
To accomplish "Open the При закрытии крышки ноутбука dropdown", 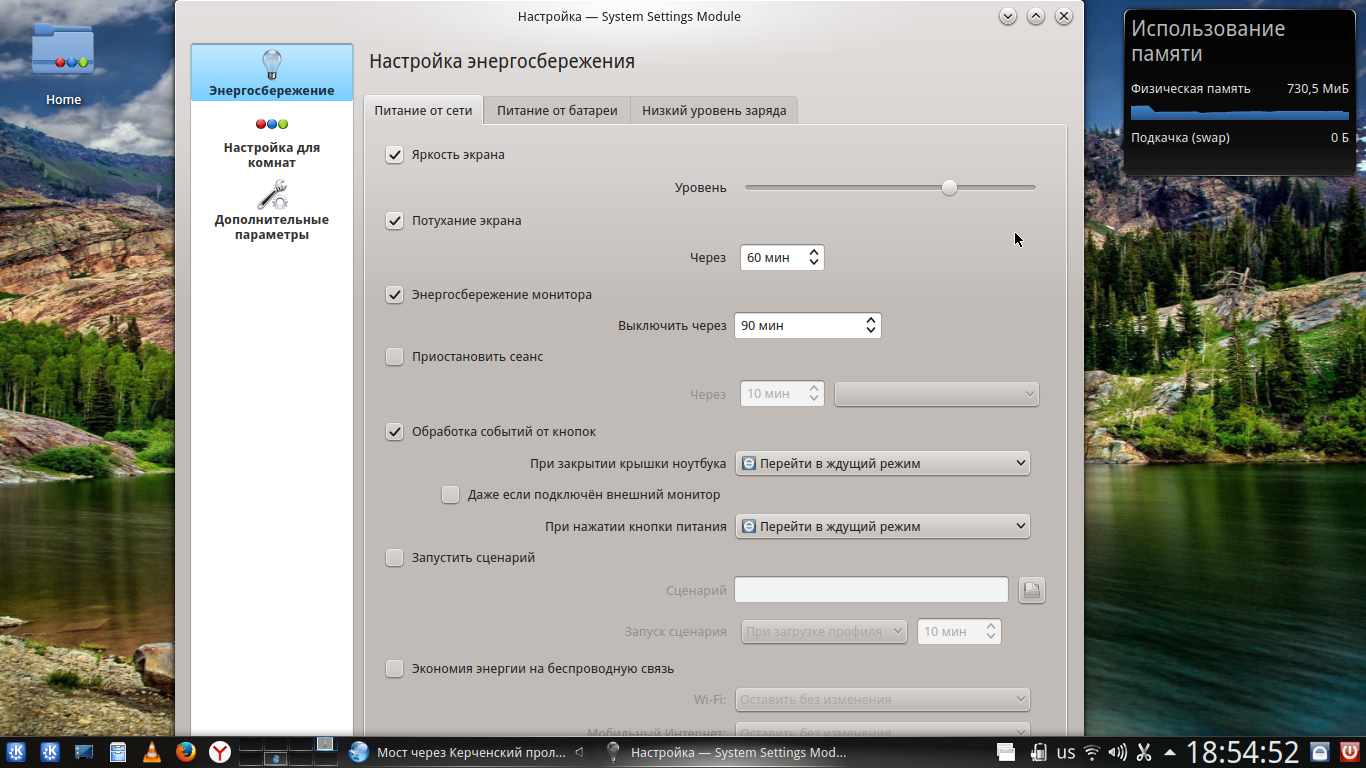I will [883, 463].
